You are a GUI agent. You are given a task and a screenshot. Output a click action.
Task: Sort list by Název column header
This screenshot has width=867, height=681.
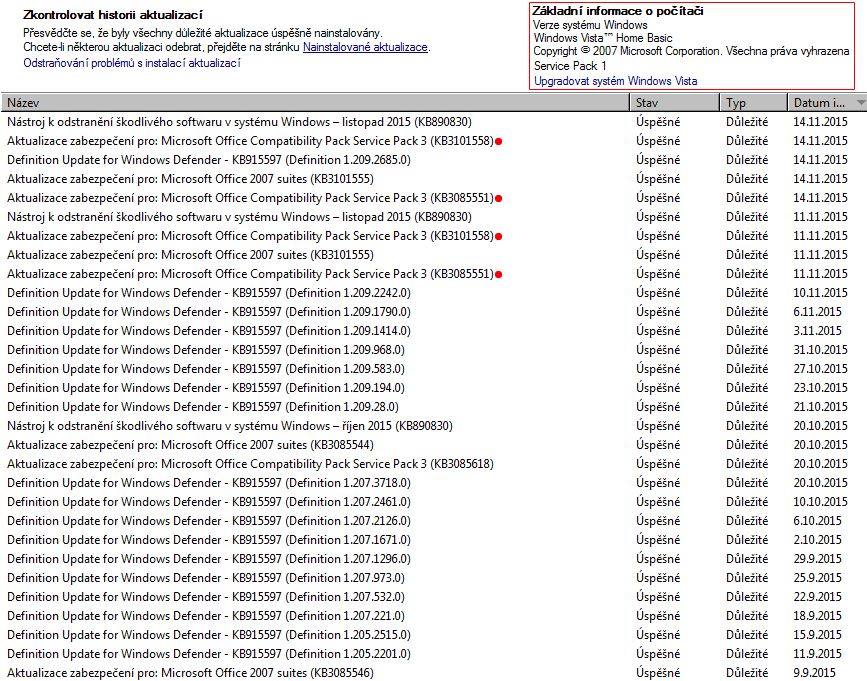tap(315, 103)
